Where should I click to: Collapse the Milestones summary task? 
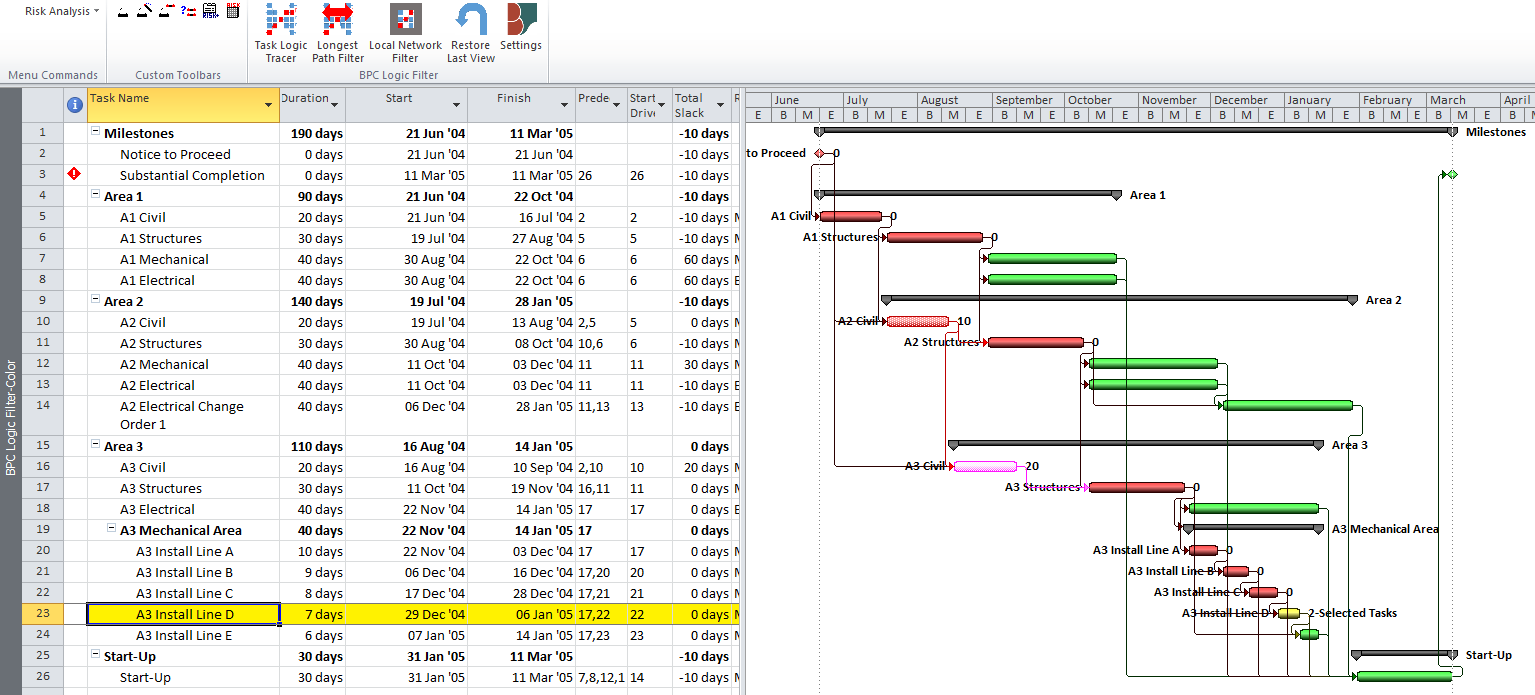pos(96,133)
